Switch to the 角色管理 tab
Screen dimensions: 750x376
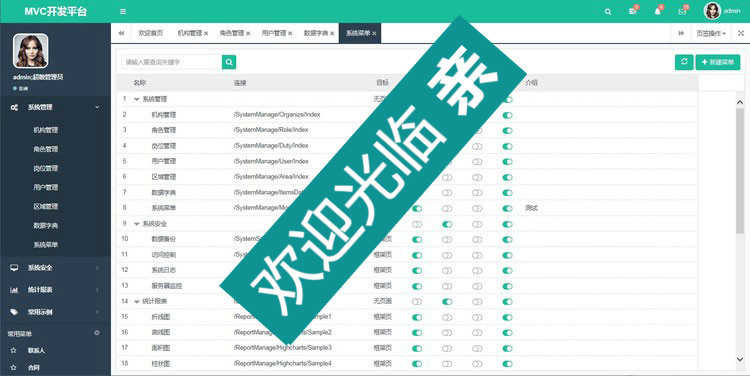pos(232,33)
